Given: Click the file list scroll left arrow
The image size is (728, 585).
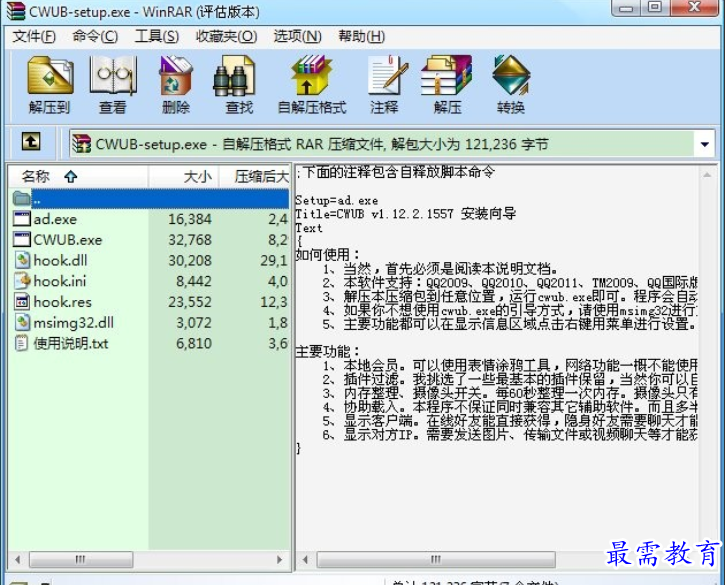Looking at the screenshot, I should point(18,559).
